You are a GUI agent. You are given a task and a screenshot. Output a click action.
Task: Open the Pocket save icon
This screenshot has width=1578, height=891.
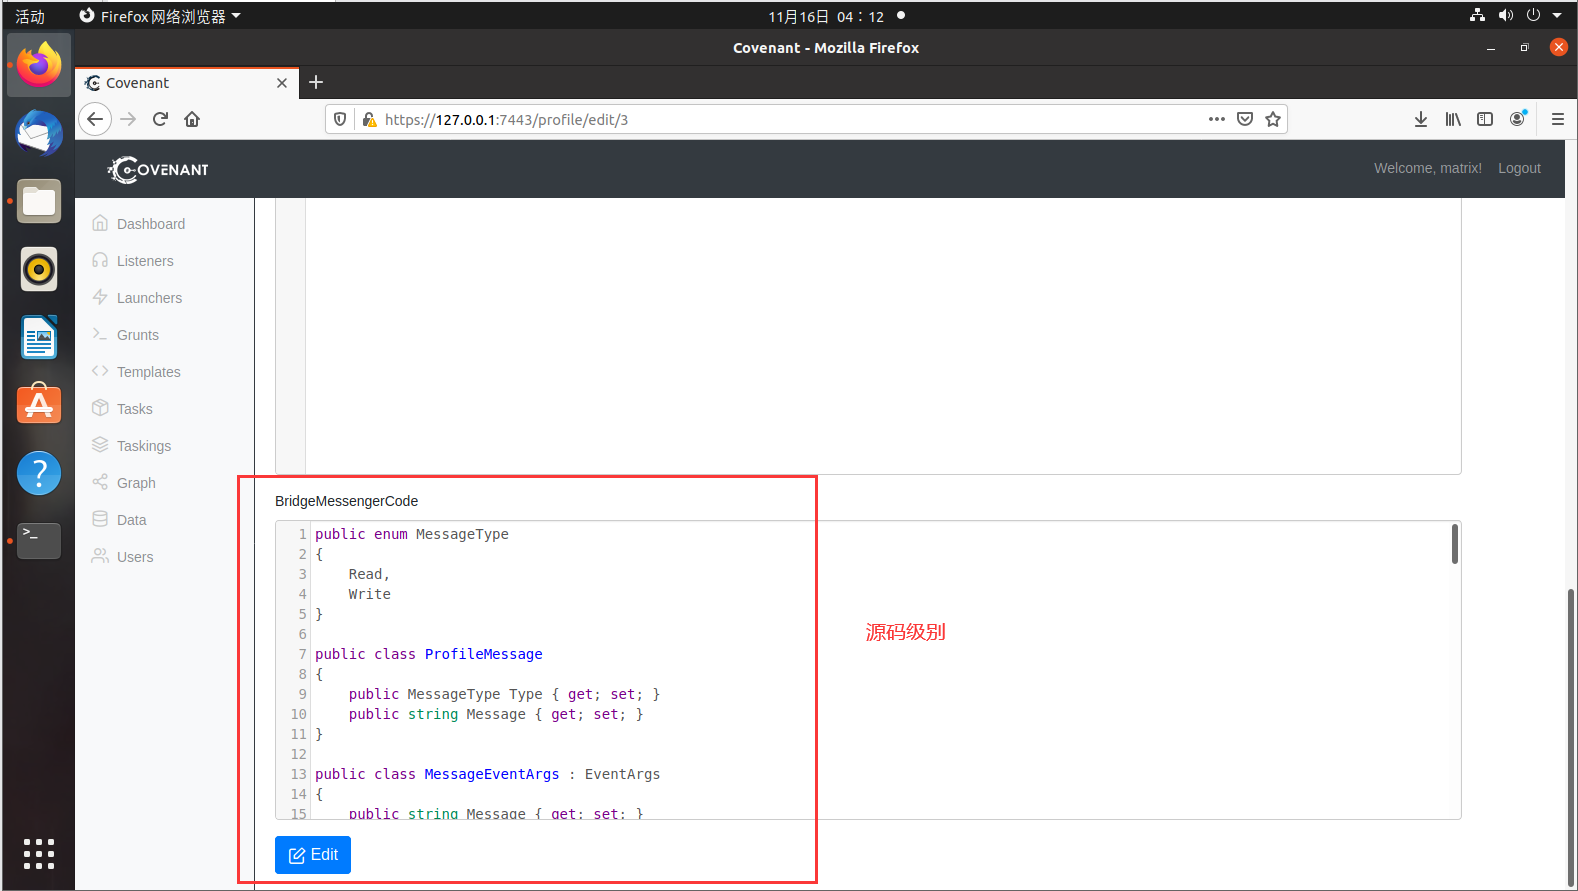click(x=1245, y=119)
